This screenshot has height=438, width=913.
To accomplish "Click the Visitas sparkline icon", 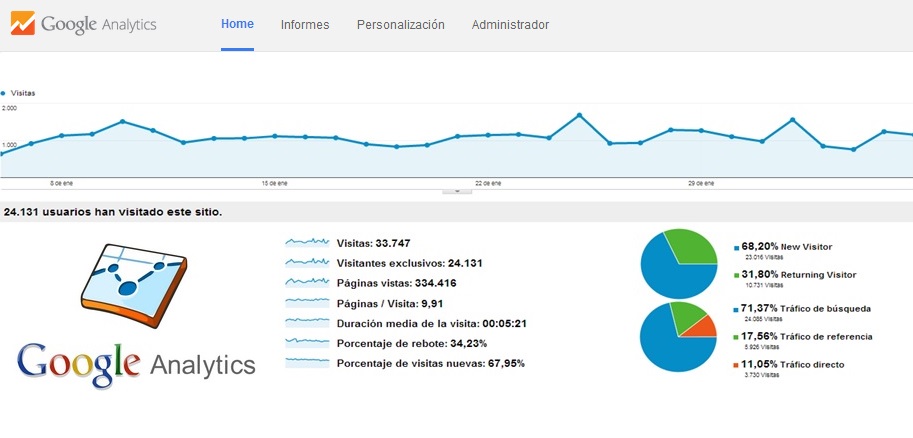I will click(307, 243).
